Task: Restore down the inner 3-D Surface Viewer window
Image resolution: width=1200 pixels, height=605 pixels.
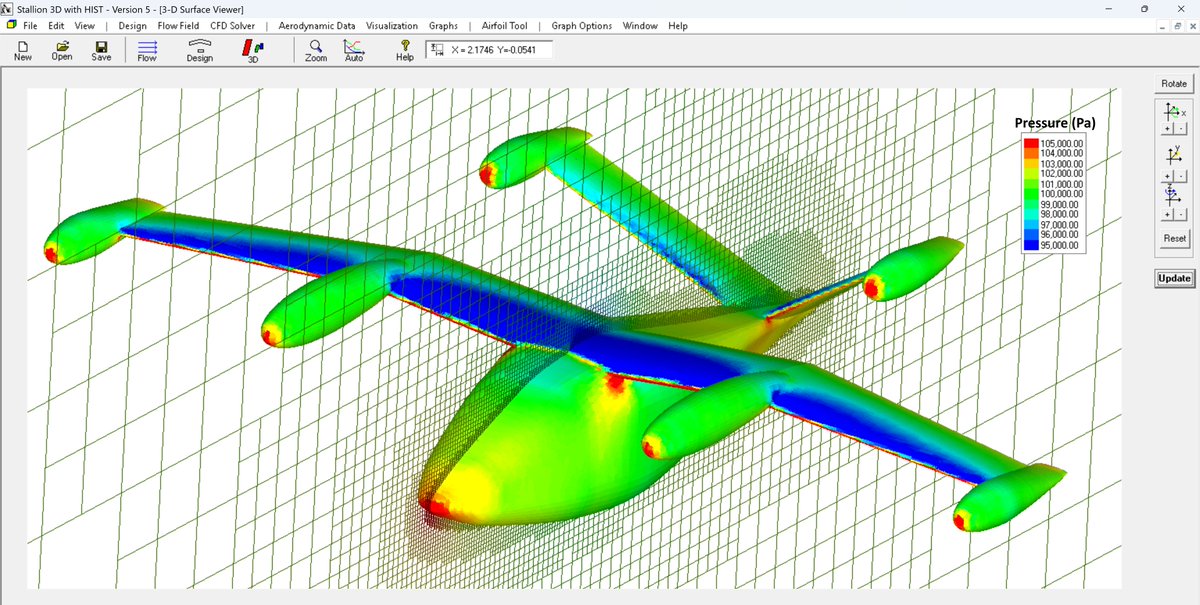Action: pos(1177,26)
